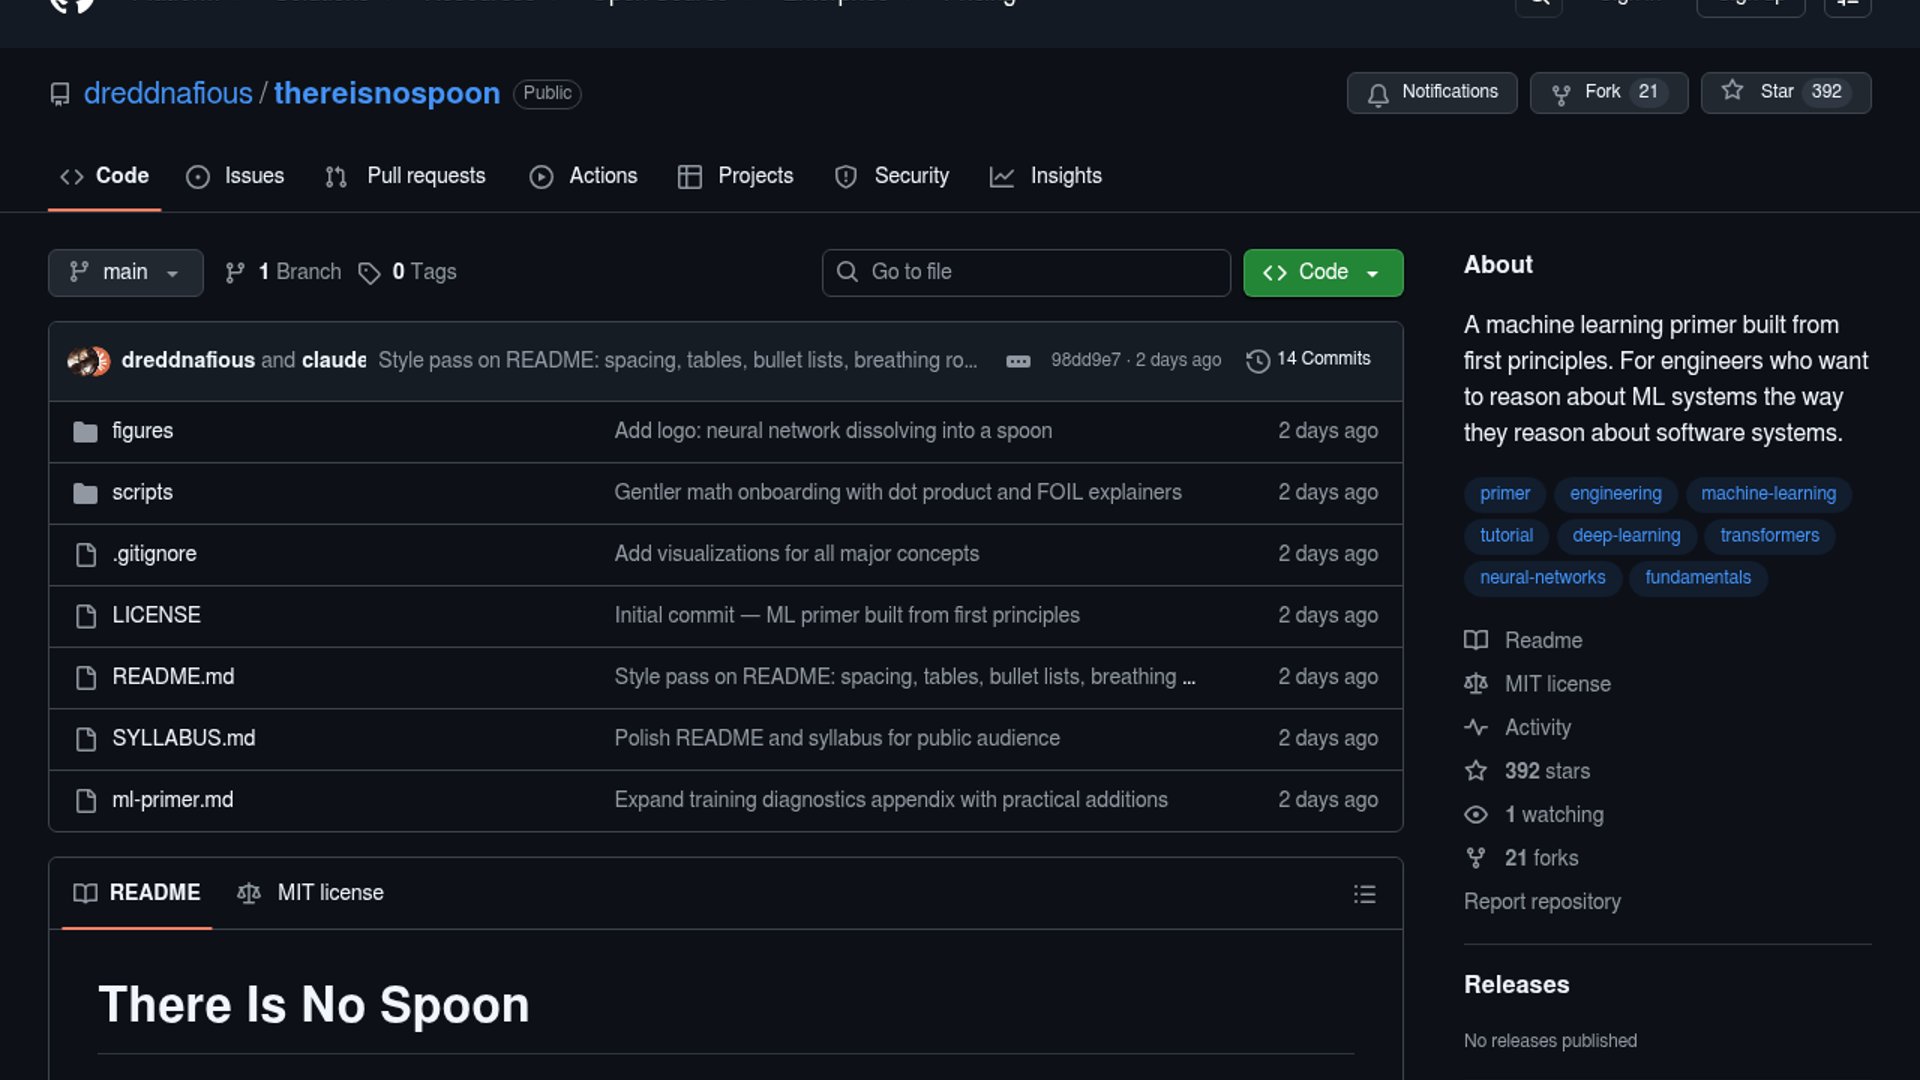
Task: Click the Star icon to star the repository
Action: 1732,91
